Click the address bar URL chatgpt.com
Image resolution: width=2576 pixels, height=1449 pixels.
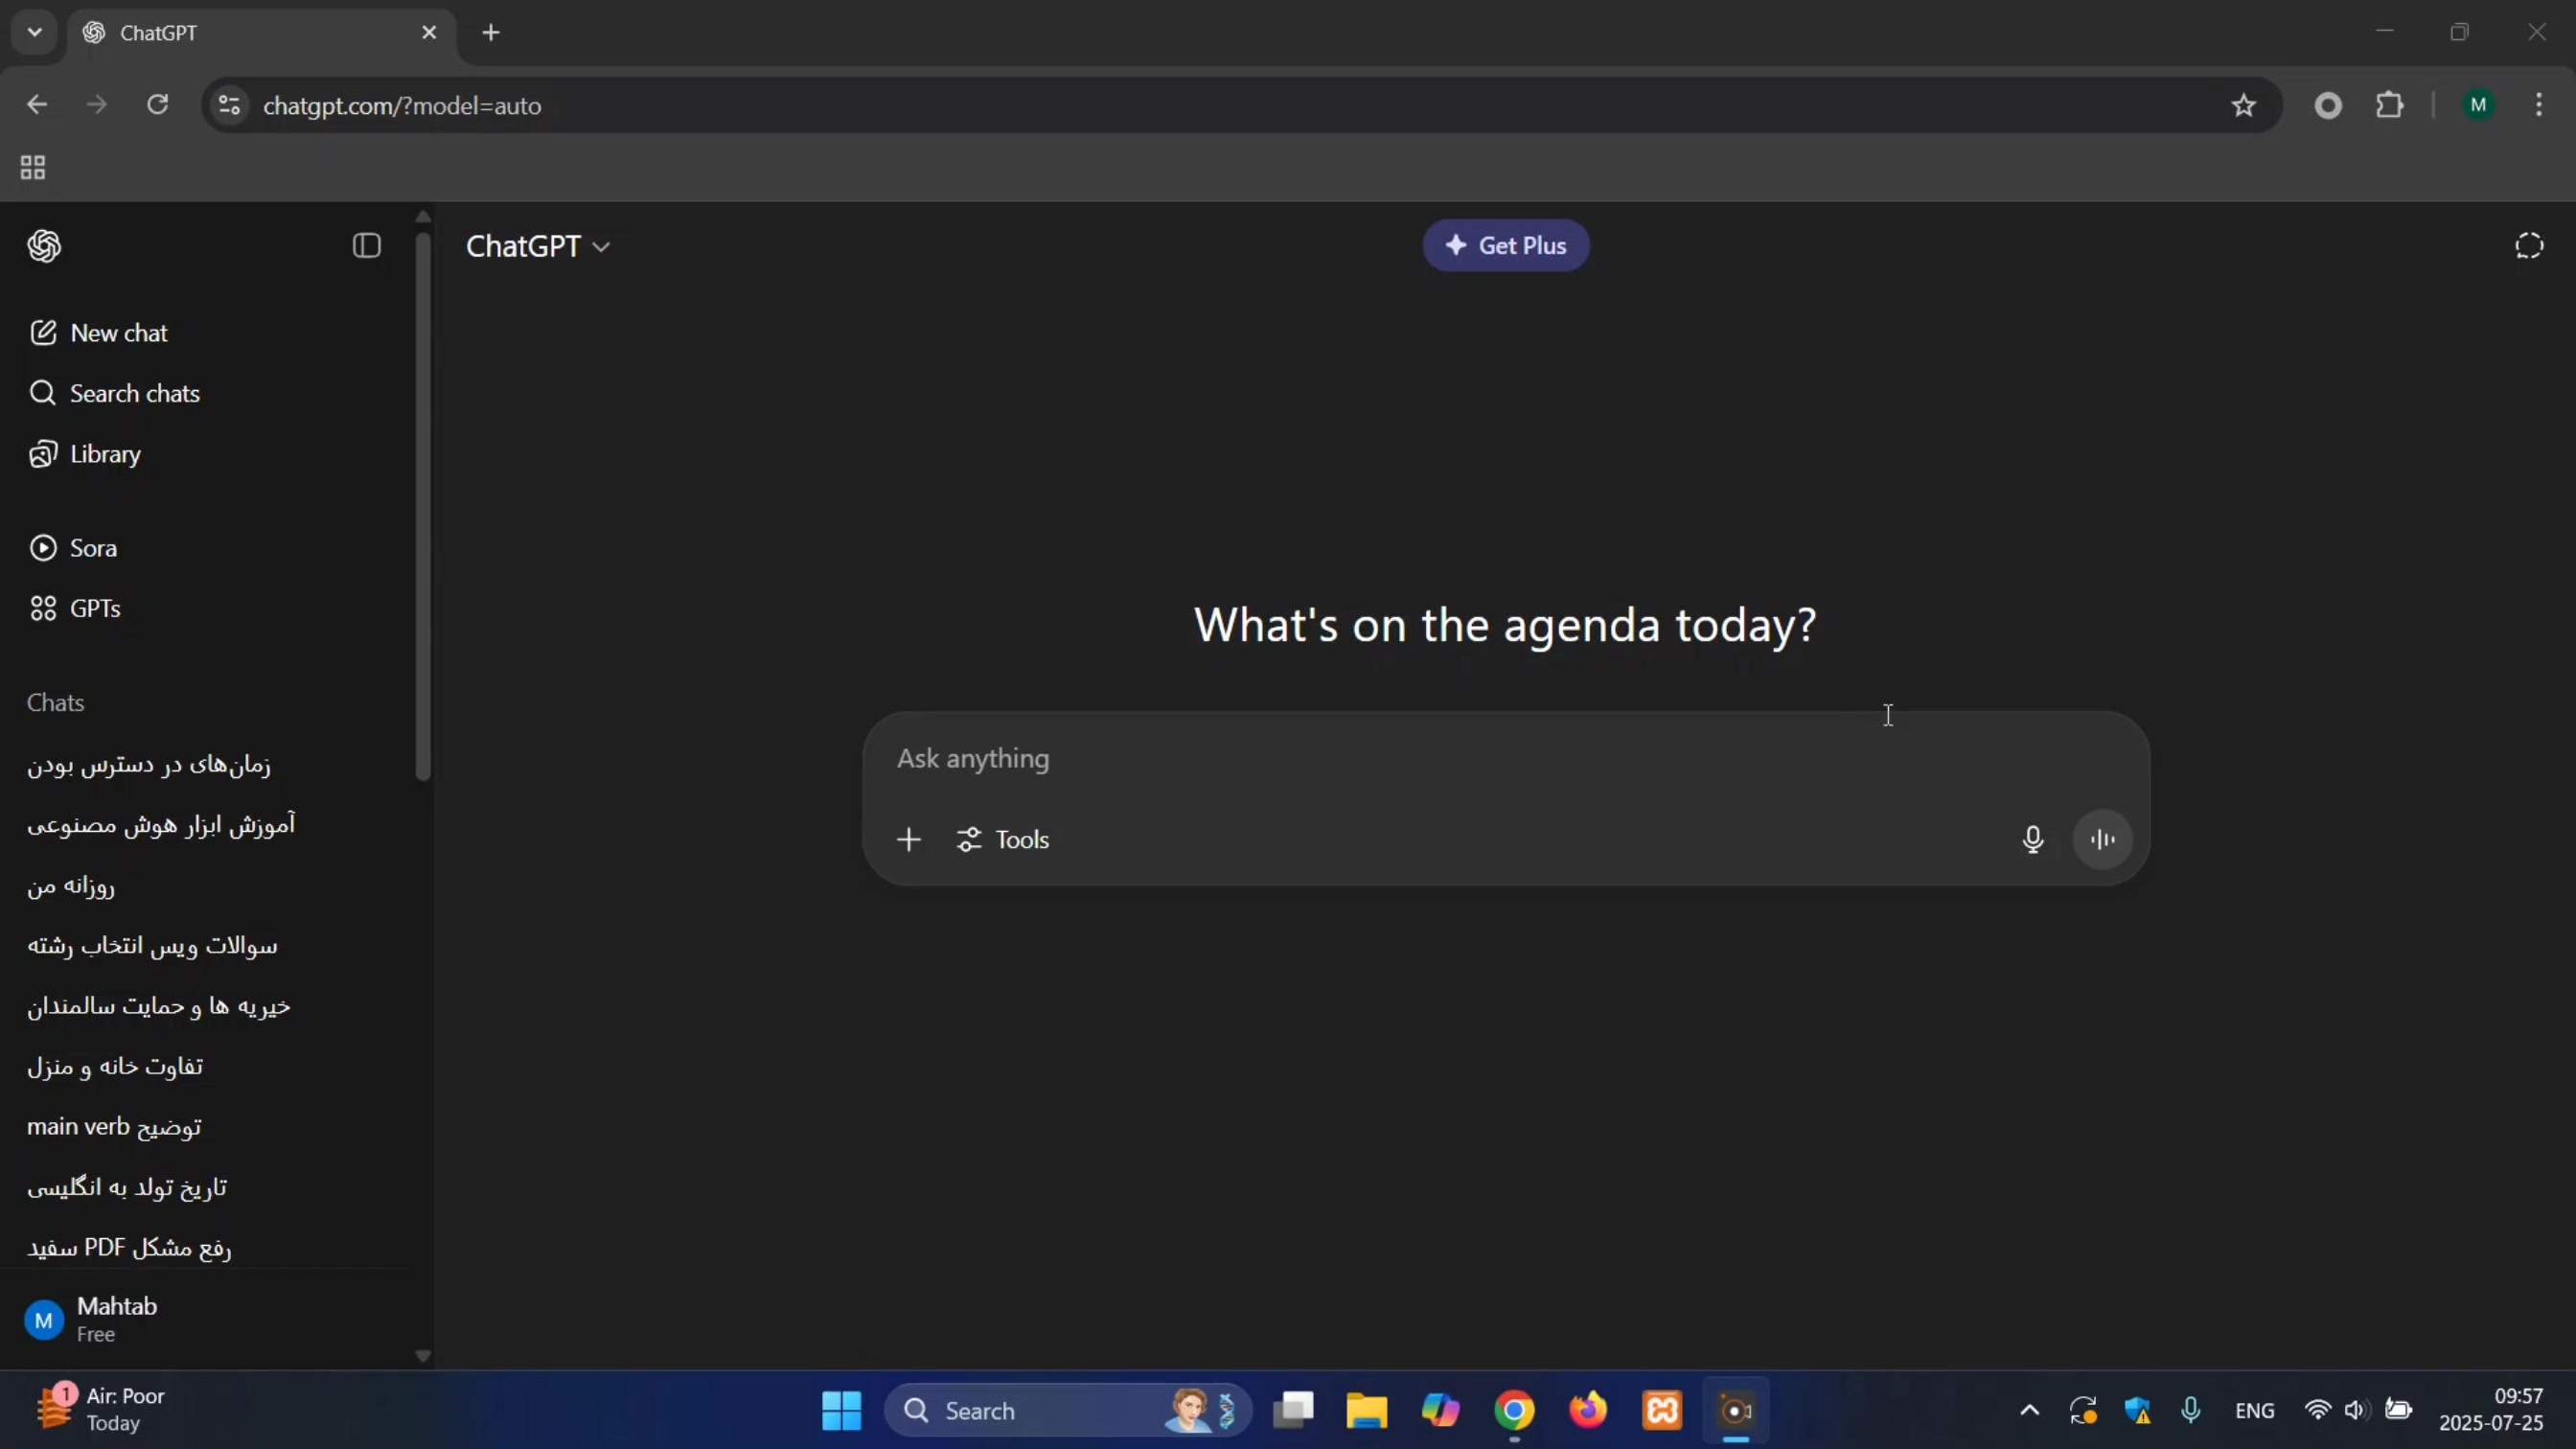pyautogui.click(x=402, y=106)
